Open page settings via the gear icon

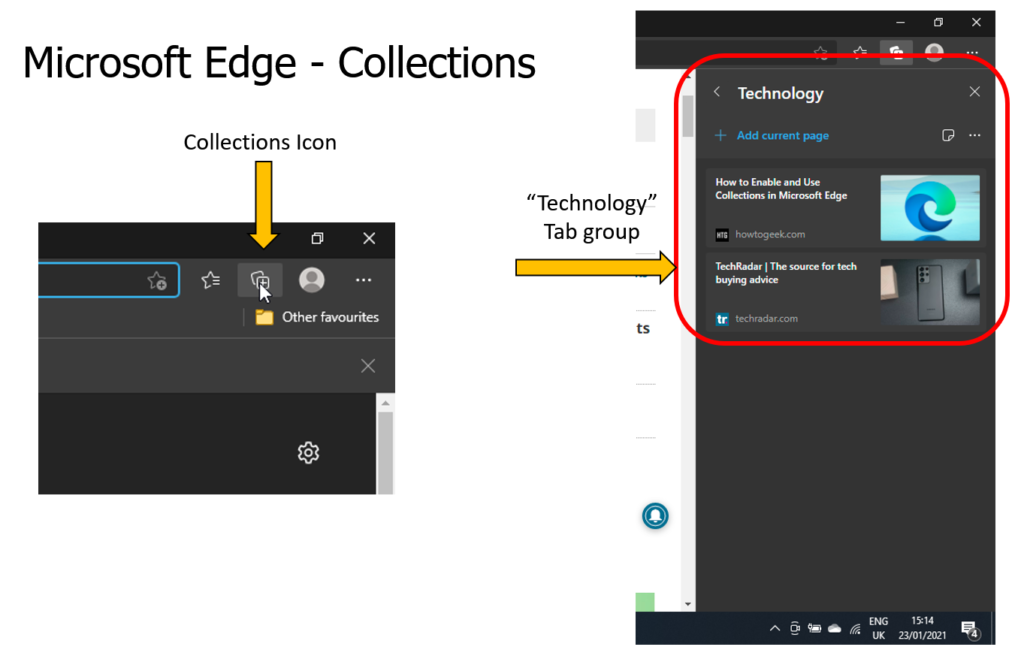[x=308, y=452]
